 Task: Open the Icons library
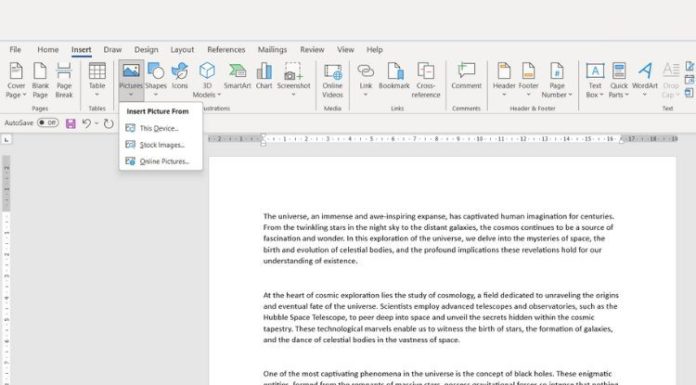click(x=180, y=76)
